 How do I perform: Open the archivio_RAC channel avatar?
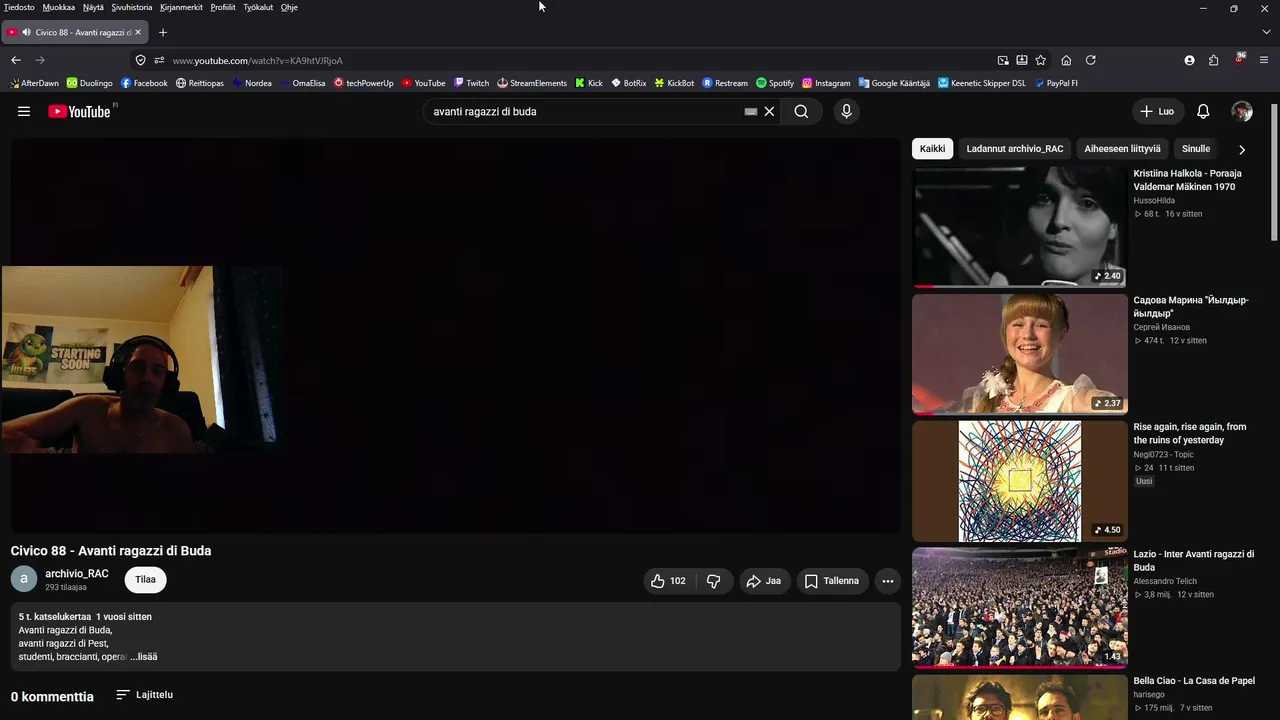click(24, 579)
